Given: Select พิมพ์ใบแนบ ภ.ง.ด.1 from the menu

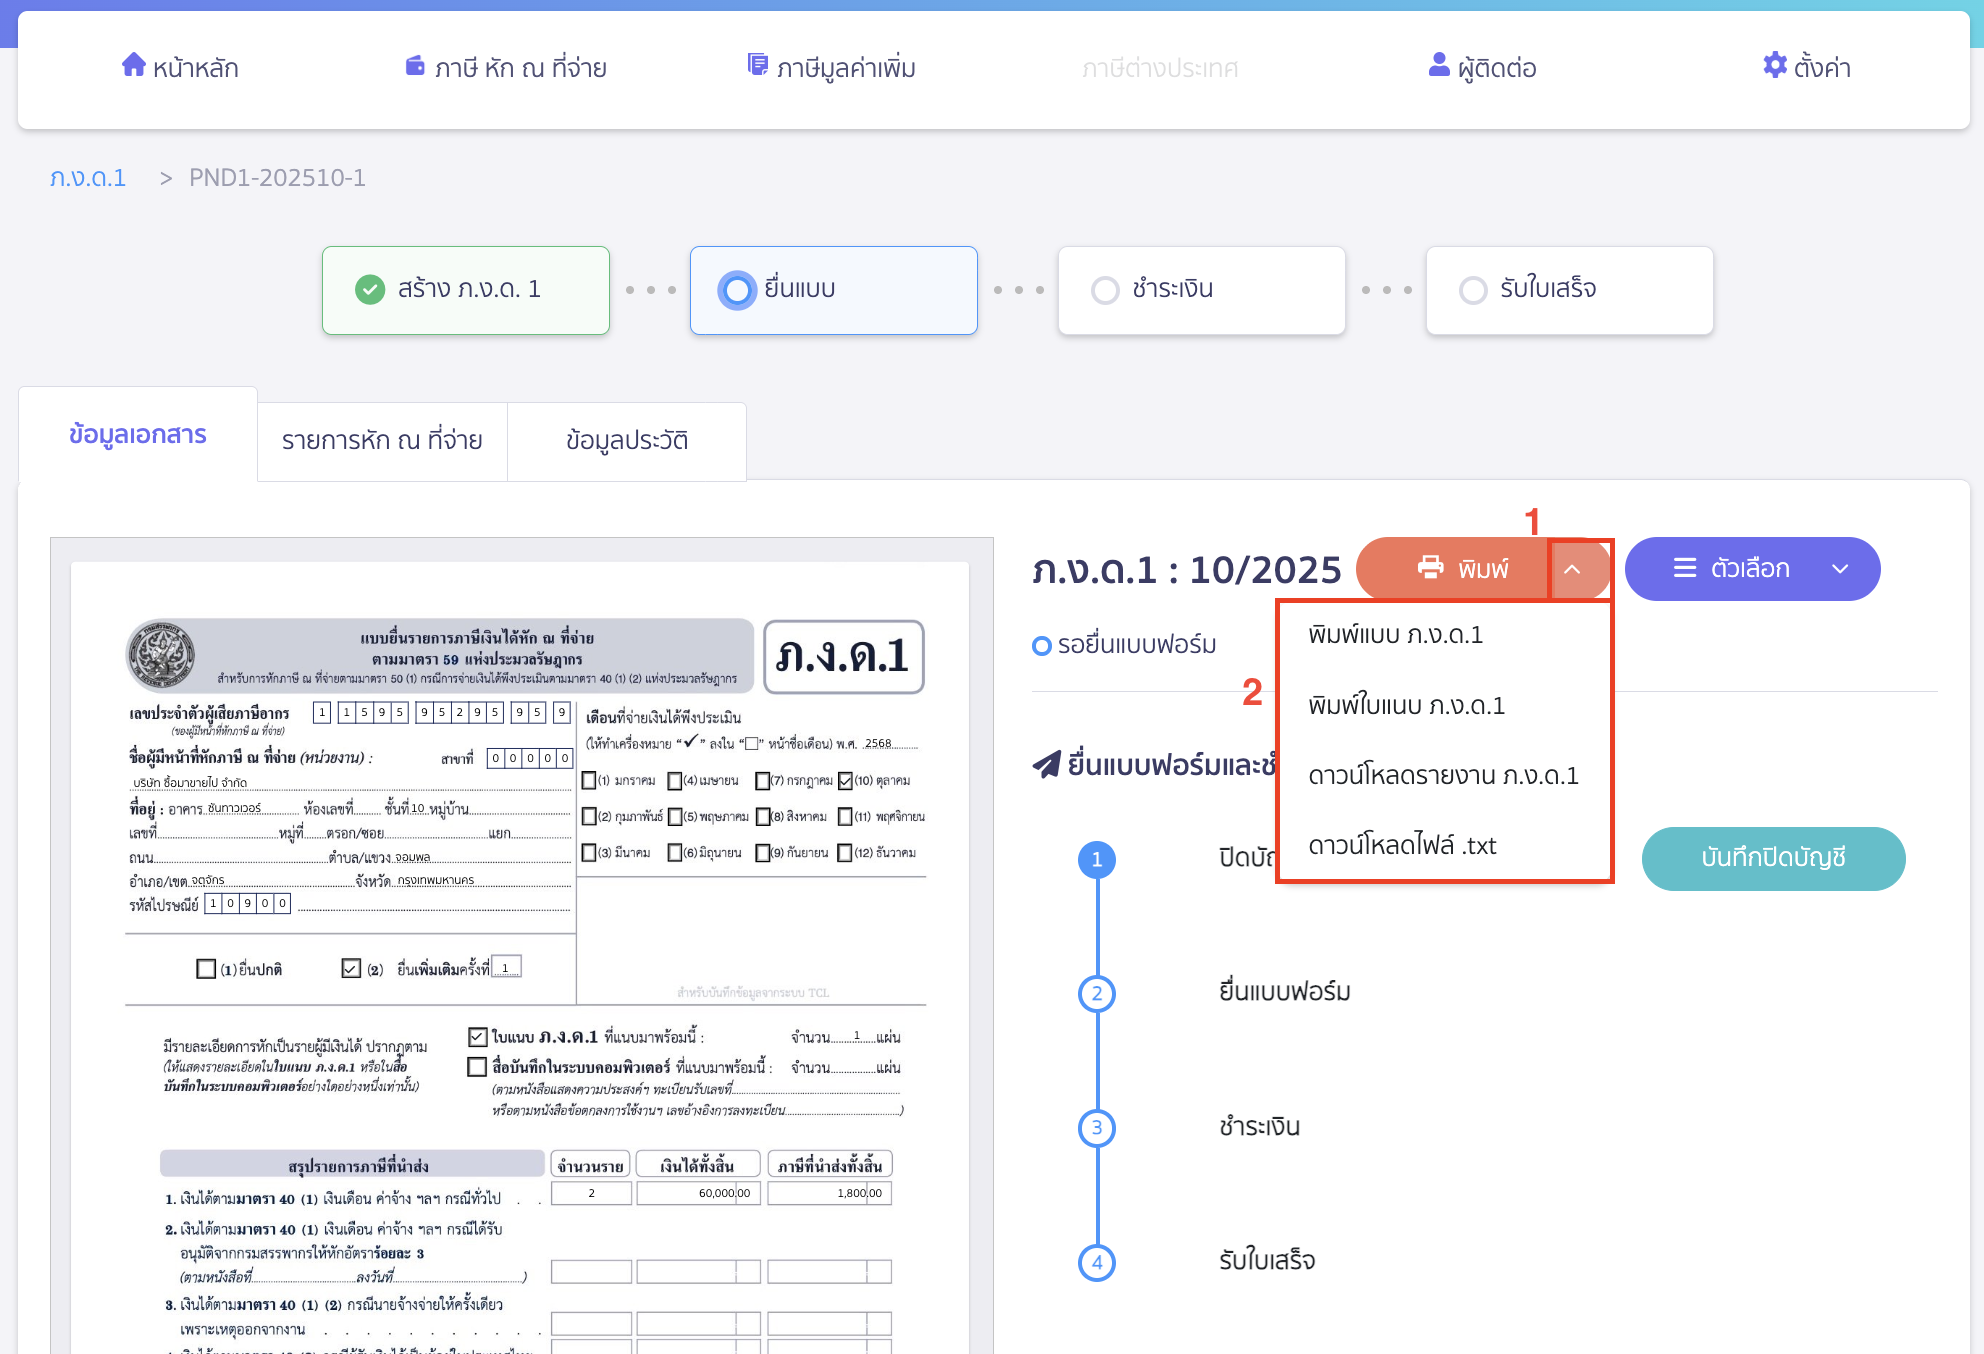Looking at the screenshot, I should point(1408,705).
